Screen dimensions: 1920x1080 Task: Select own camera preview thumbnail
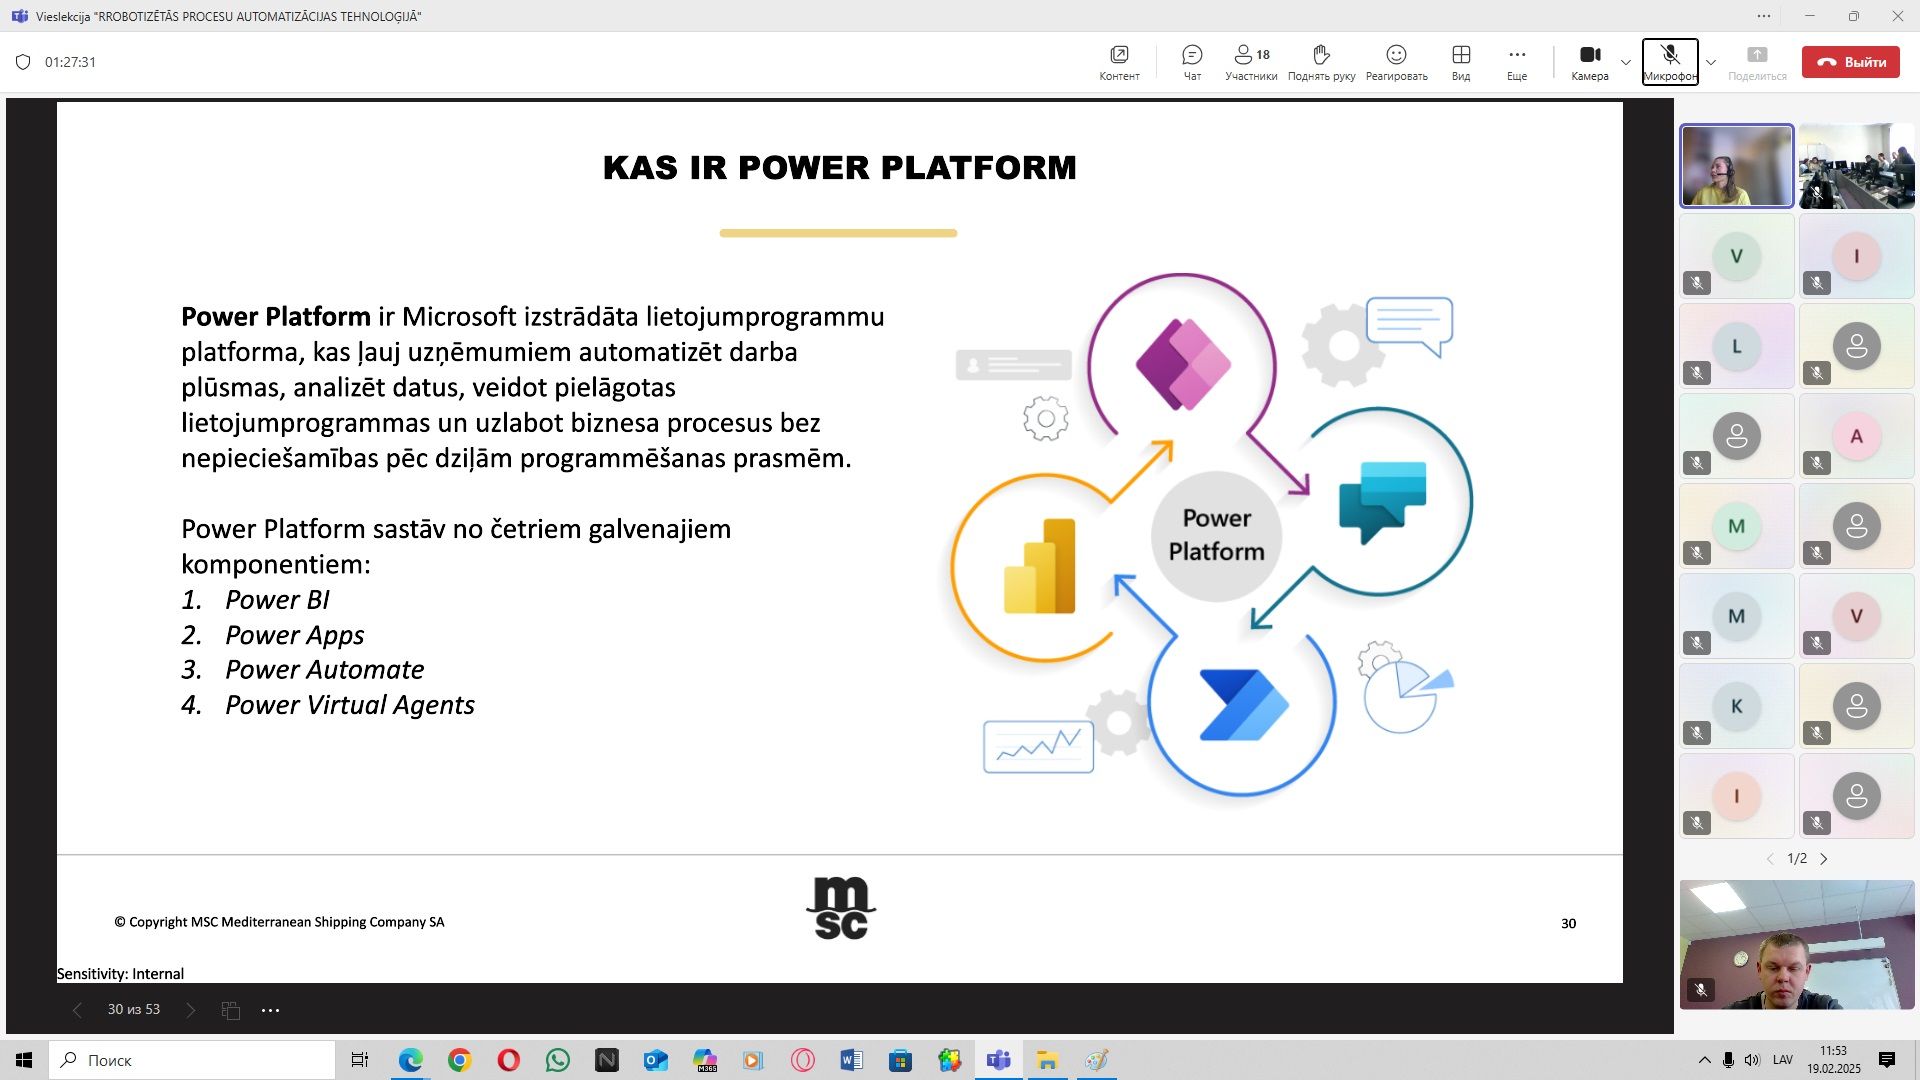click(x=1797, y=944)
